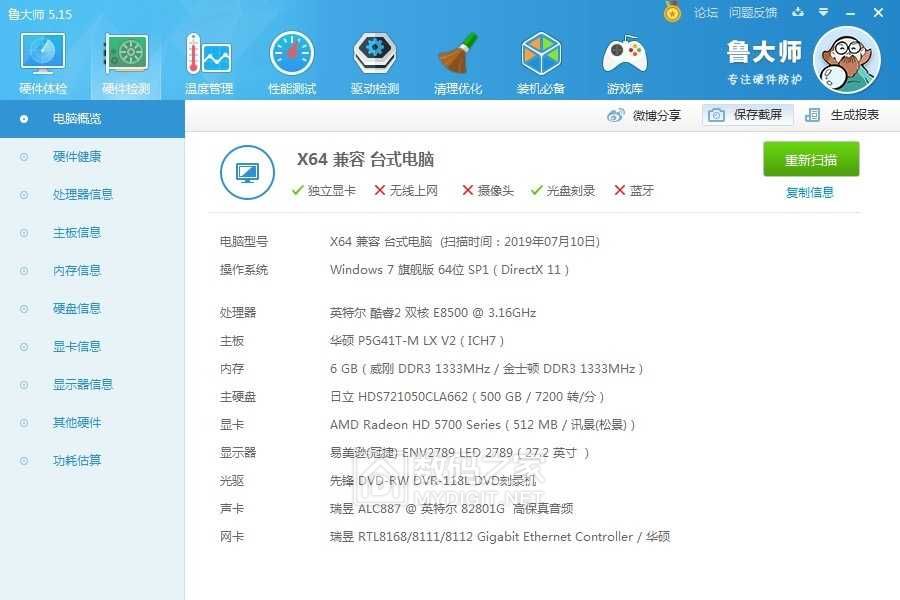Click optical drive value 先锋 DVD-RW DVR-118L

tap(433, 481)
